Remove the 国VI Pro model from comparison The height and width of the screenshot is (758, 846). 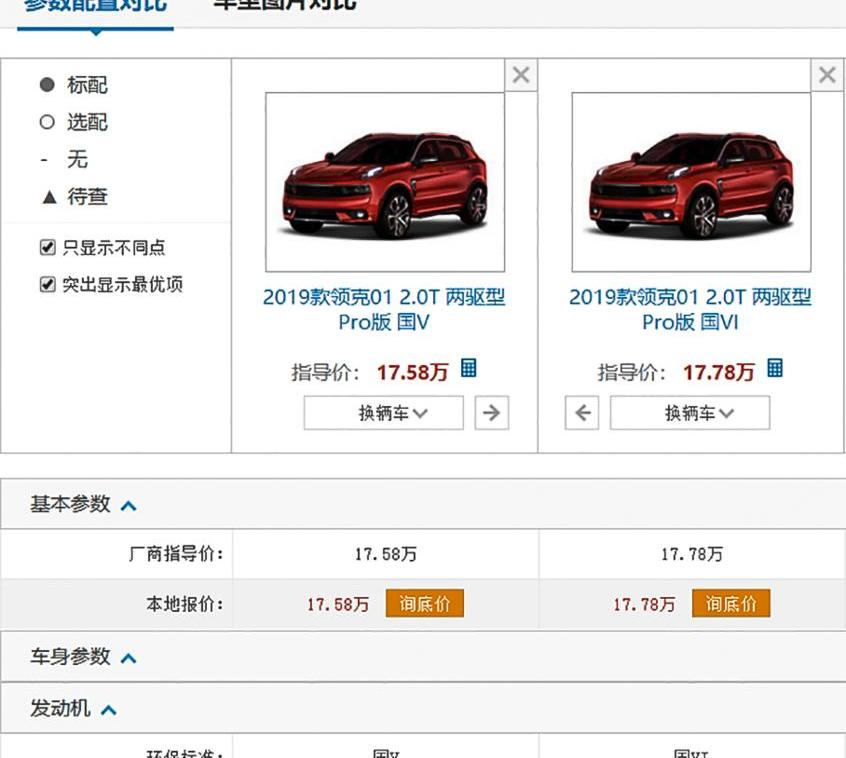[827, 75]
